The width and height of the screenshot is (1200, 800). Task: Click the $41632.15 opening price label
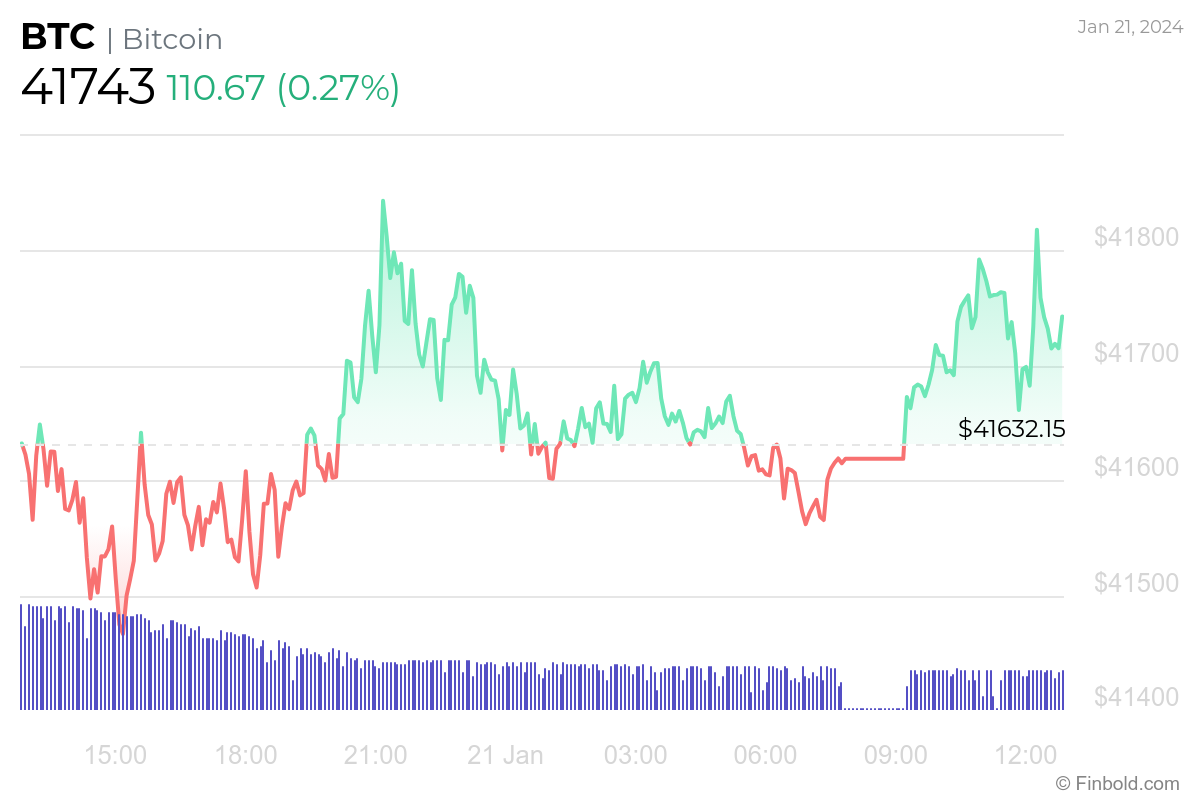click(x=1011, y=429)
